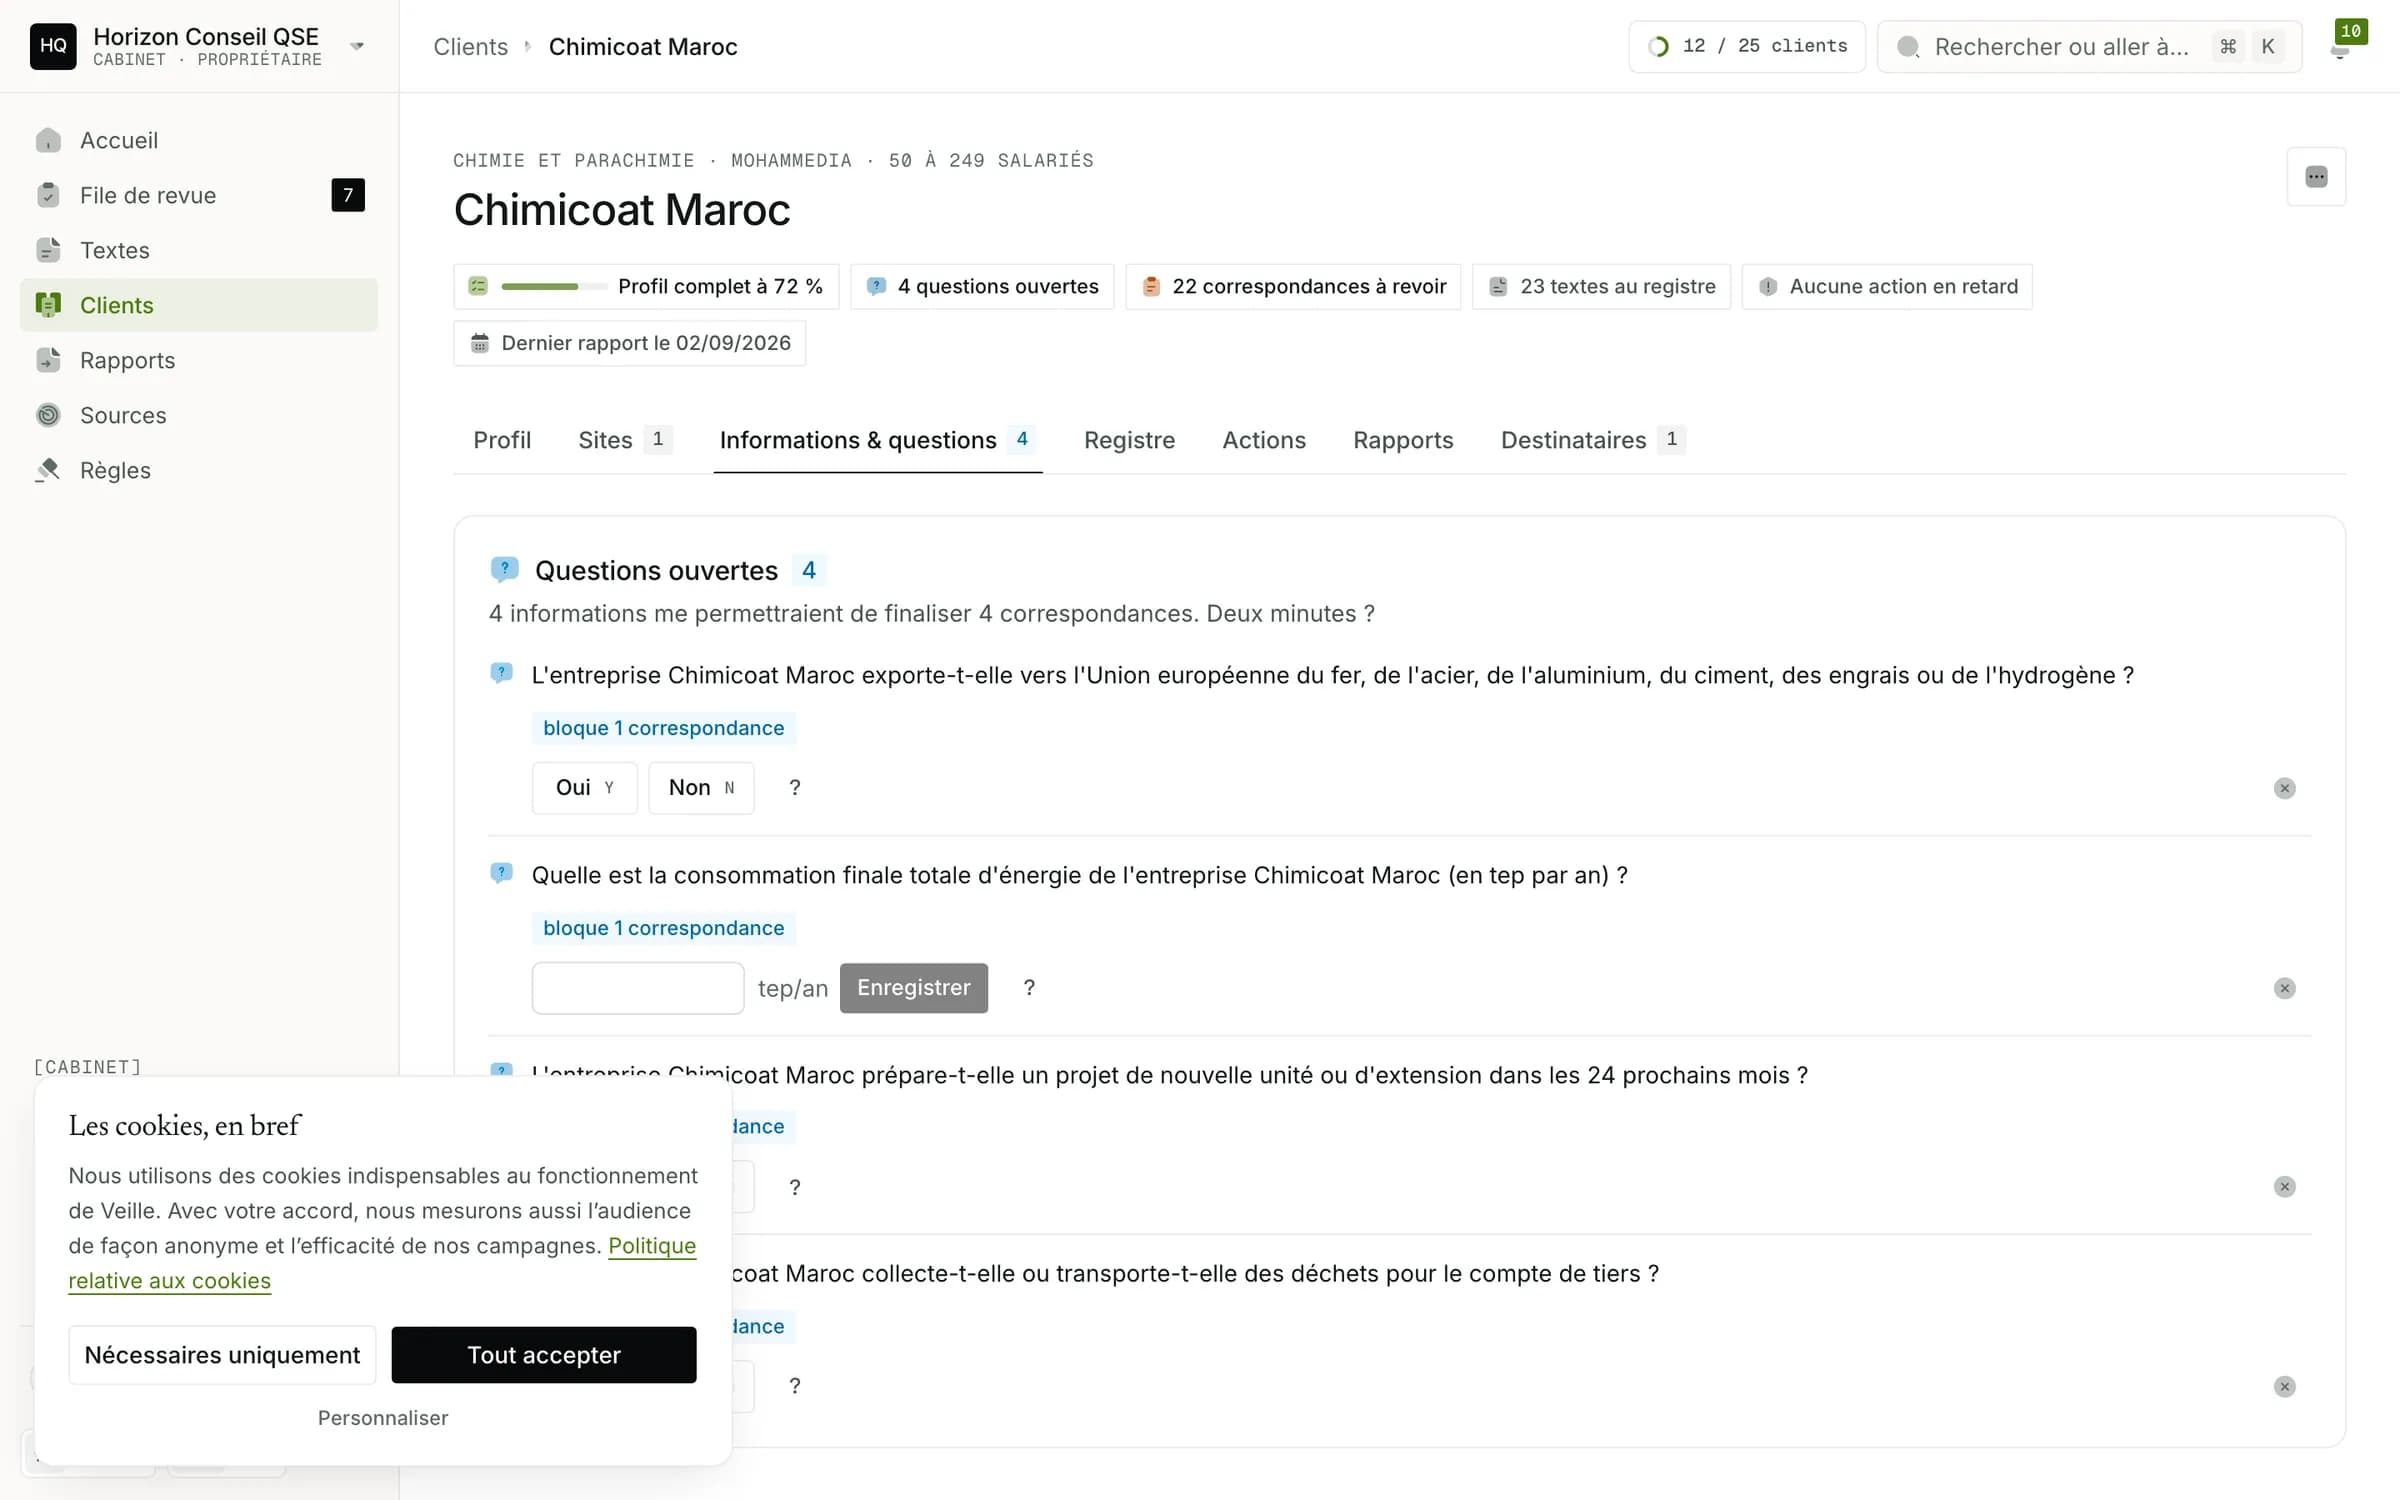This screenshot has height=1500, width=2400.
Task: Click Enregistrer for energy consumption
Action: coord(914,988)
